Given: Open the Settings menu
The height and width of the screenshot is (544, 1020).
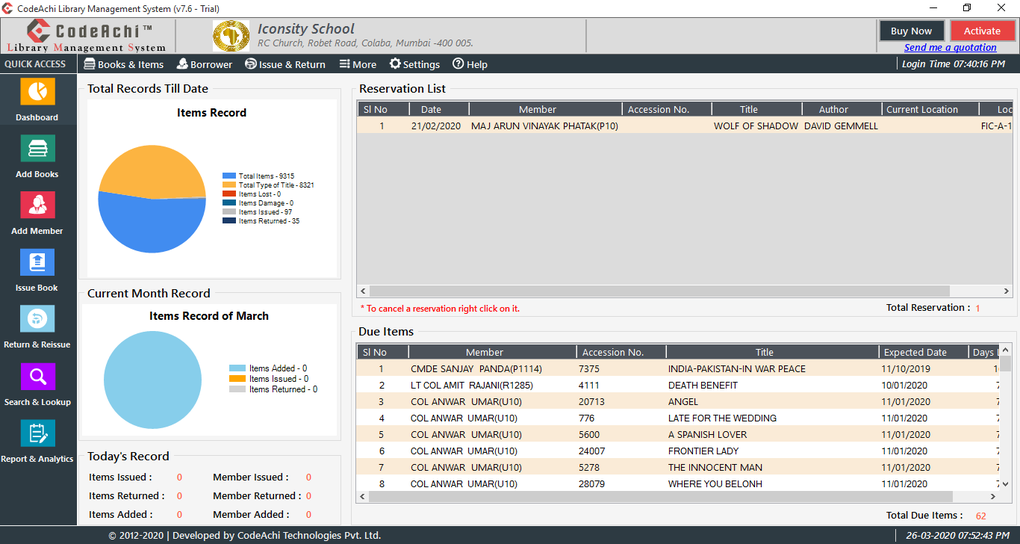Looking at the screenshot, I should (414, 64).
